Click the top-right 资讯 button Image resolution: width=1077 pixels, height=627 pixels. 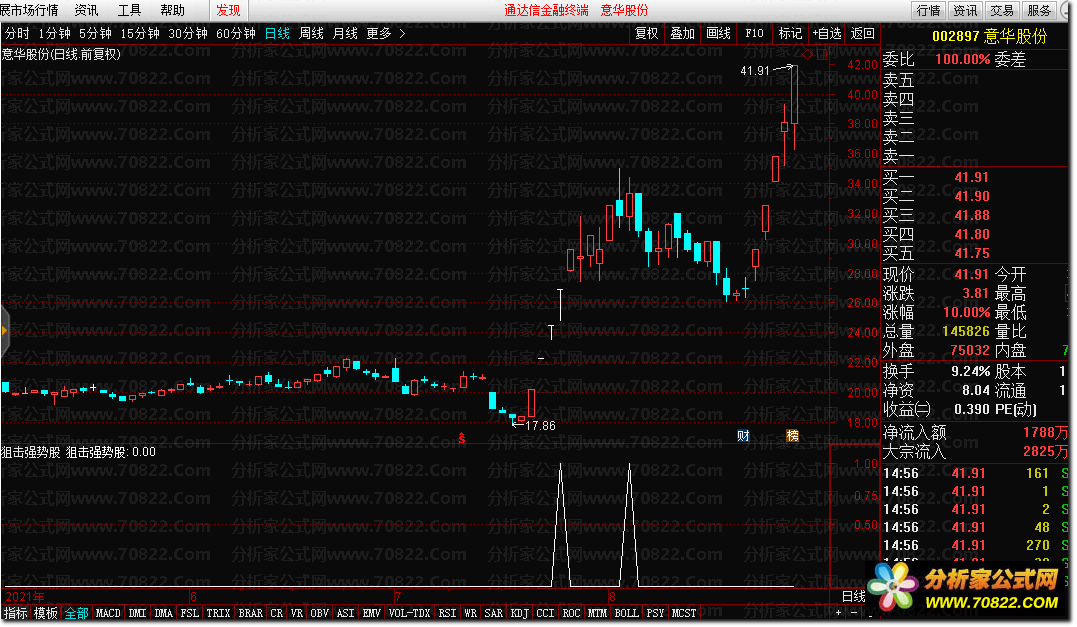pyautogui.click(x=965, y=10)
